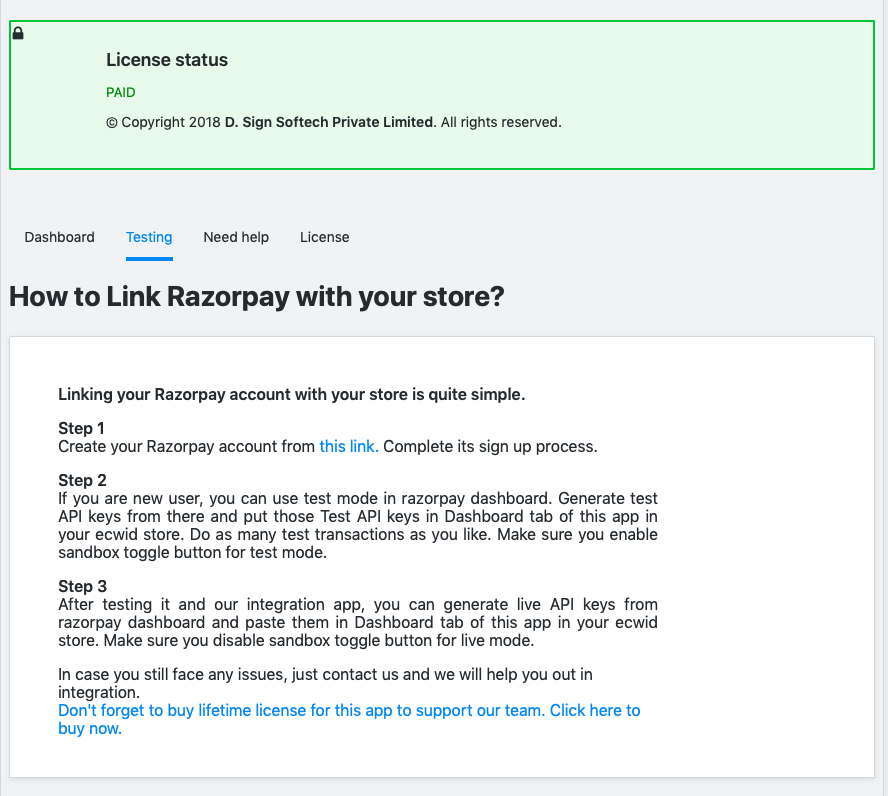Click the D. Sign Softech Private Limited text

click(x=331, y=122)
